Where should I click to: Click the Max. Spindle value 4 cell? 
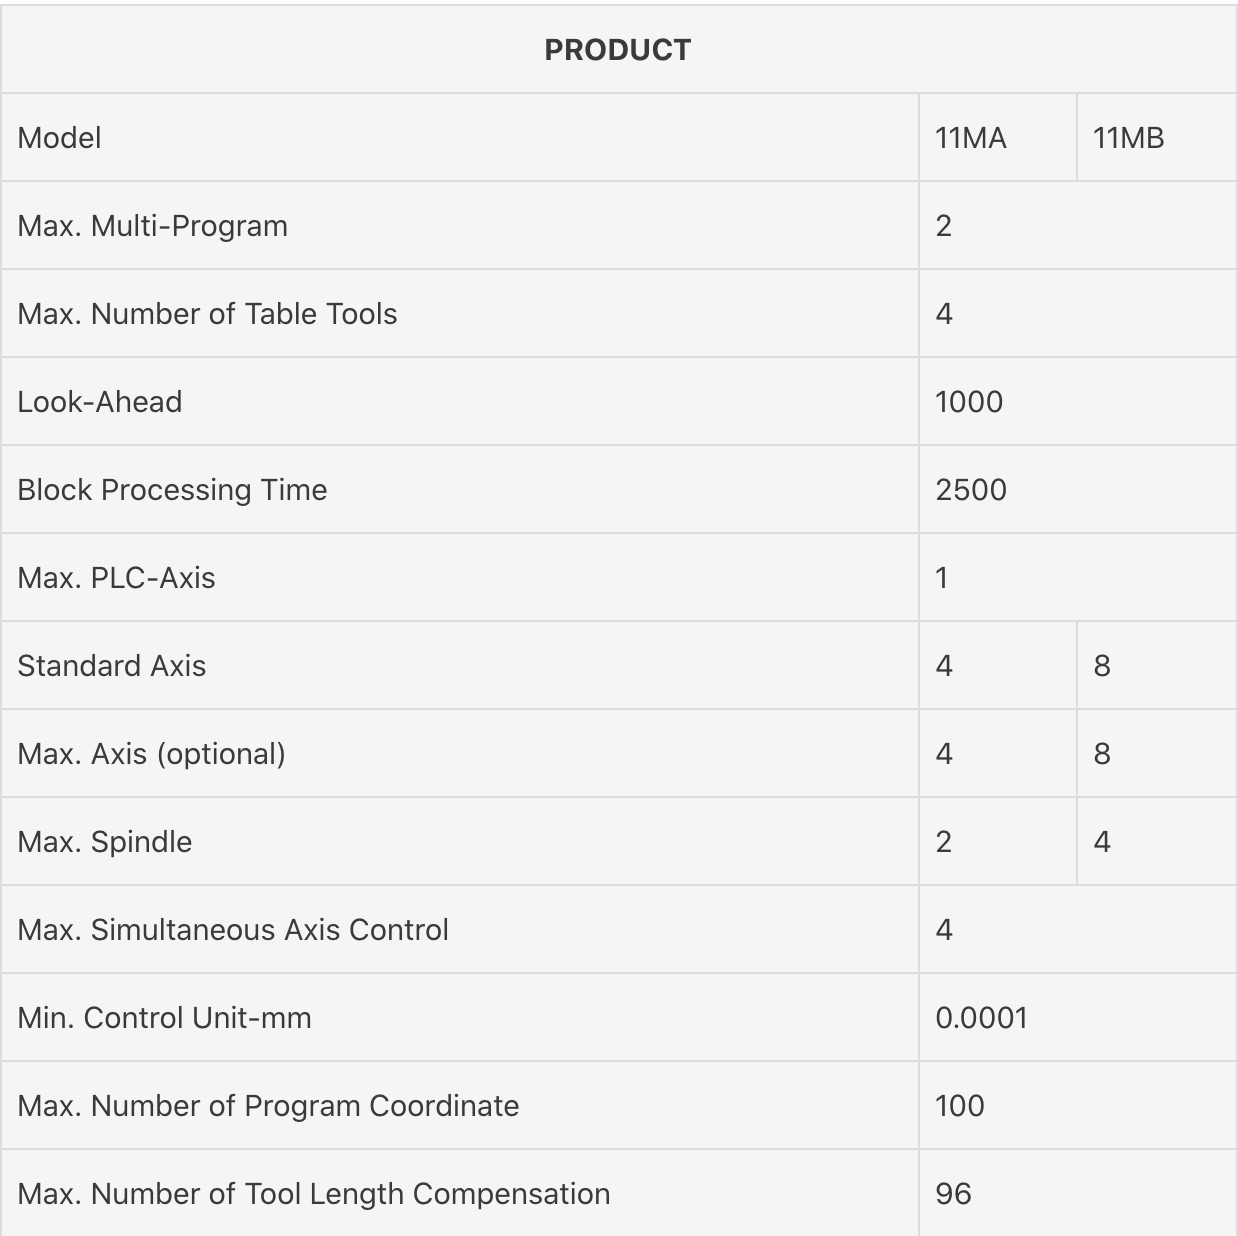1157,842
